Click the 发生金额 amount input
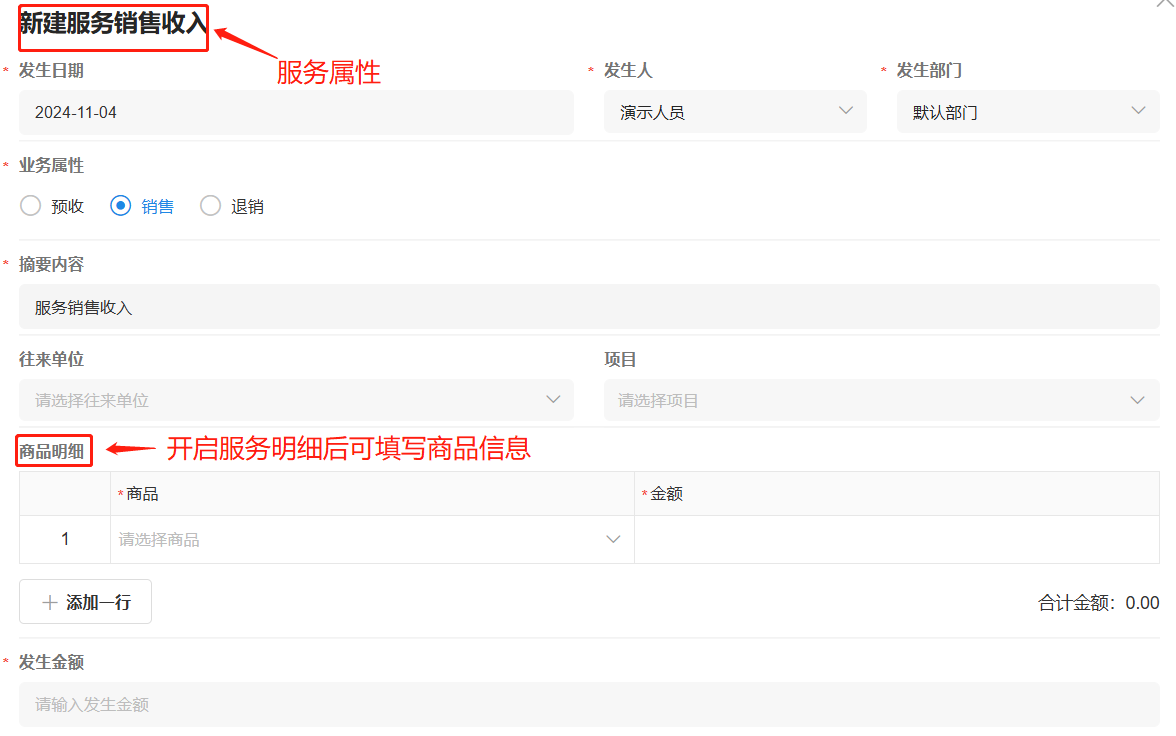Image resolution: width=1176 pixels, height=736 pixels. pos(588,704)
